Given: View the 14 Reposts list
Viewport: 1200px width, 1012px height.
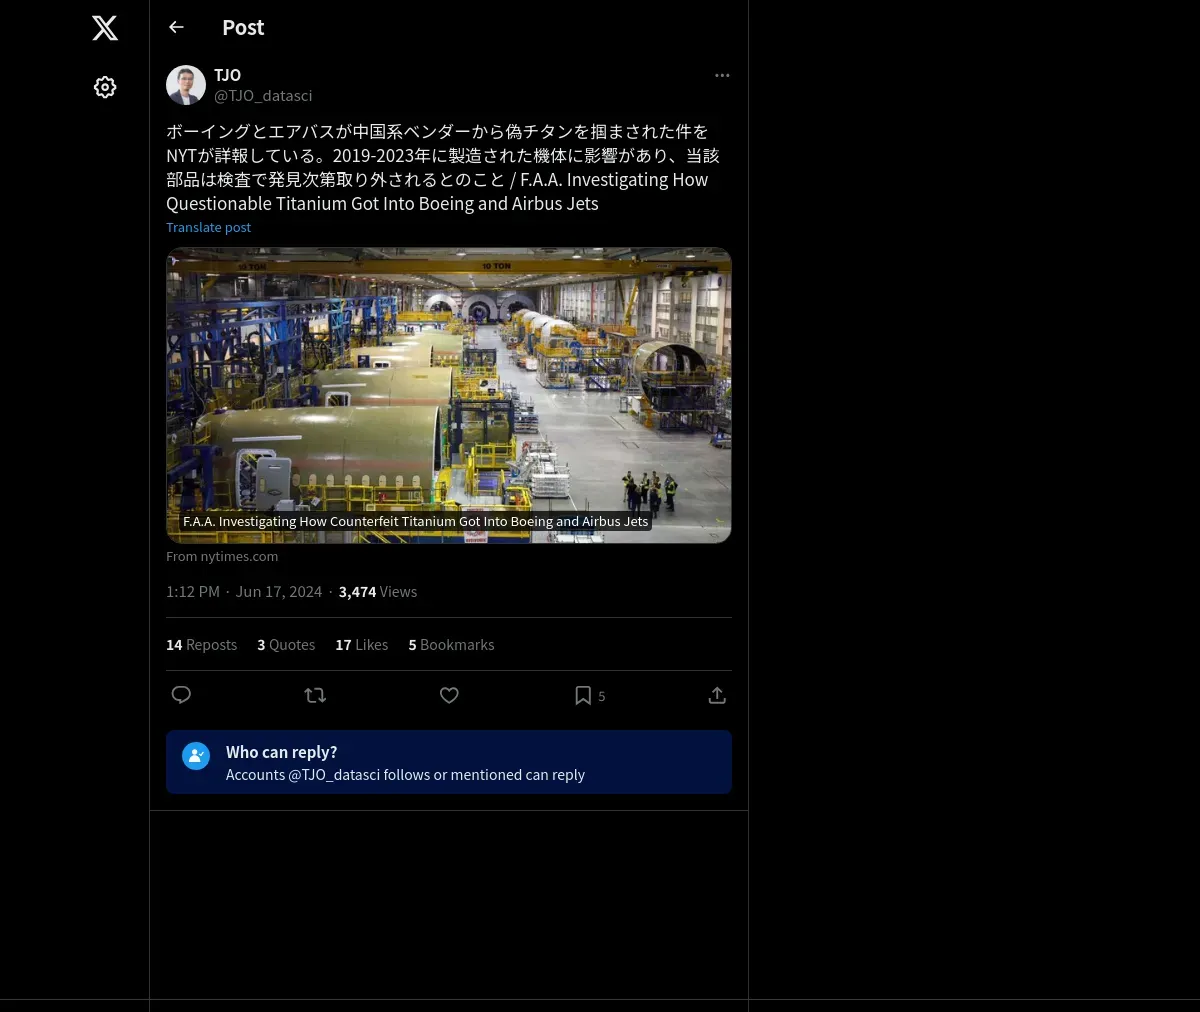Looking at the screenshot, I should click(x=201, y=645).
